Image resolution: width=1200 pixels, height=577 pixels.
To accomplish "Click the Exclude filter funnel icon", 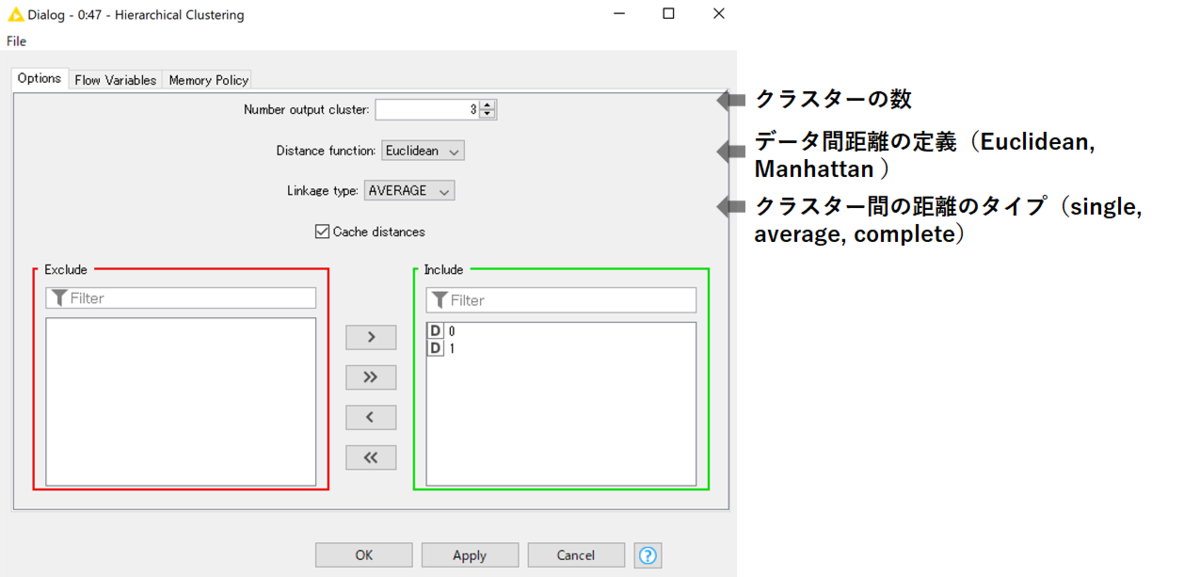I will pyautogui.click(x=59, y=298).
